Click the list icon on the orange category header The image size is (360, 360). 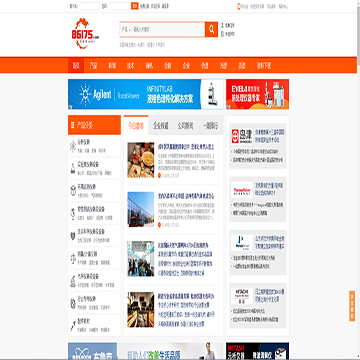(x=73, y=125)
